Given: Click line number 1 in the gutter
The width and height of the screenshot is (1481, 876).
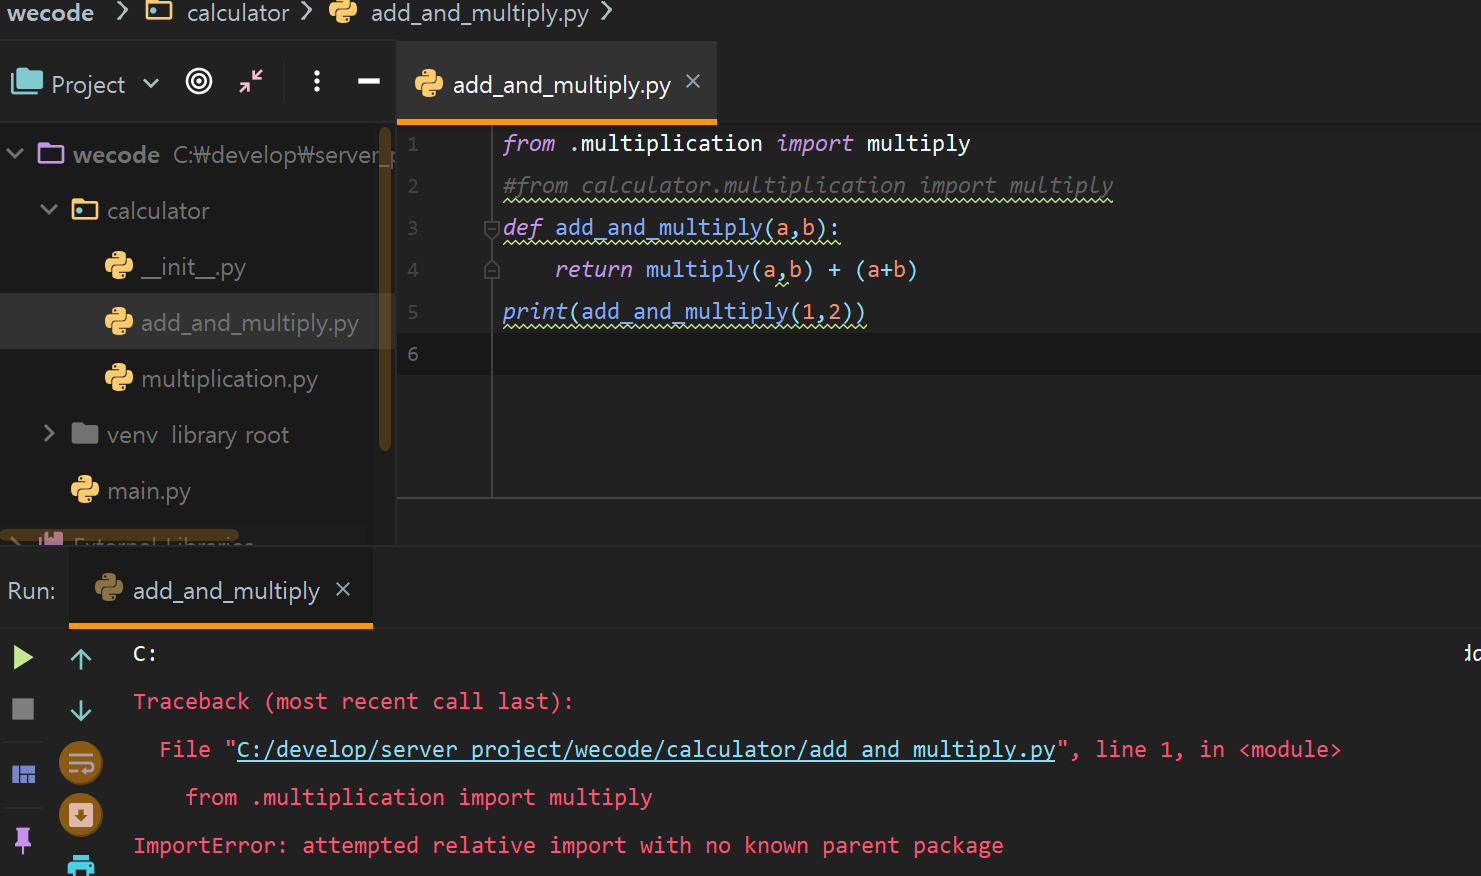Looking at the screenshot, I should [413, 144].
